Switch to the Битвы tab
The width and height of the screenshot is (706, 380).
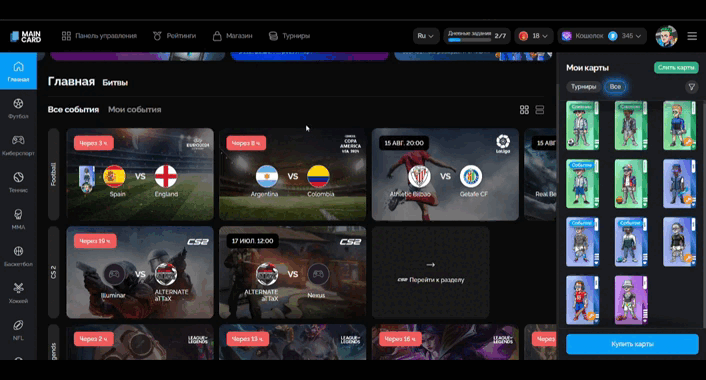[115, 82]
